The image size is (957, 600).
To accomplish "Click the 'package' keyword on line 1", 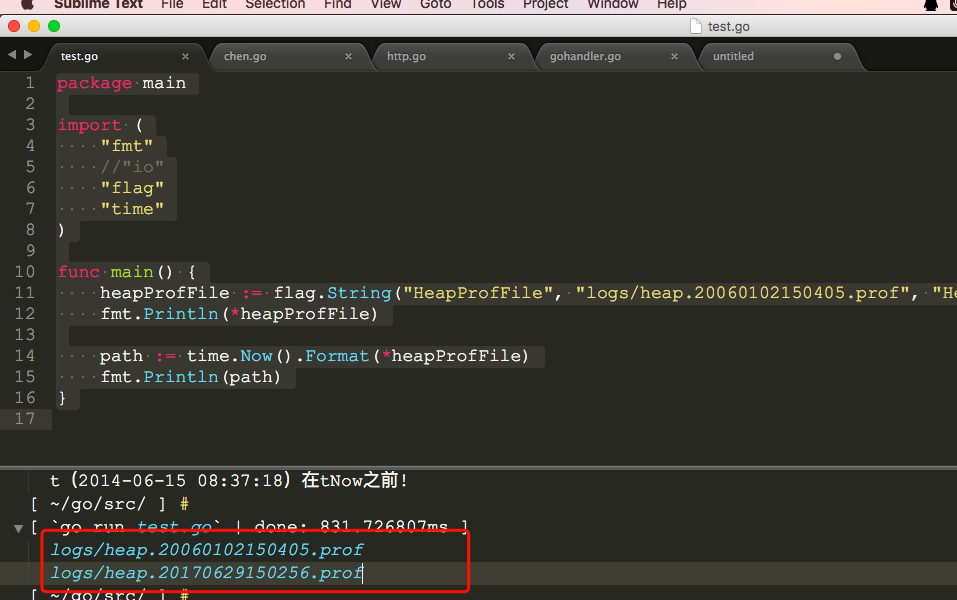I will (95, 83).
